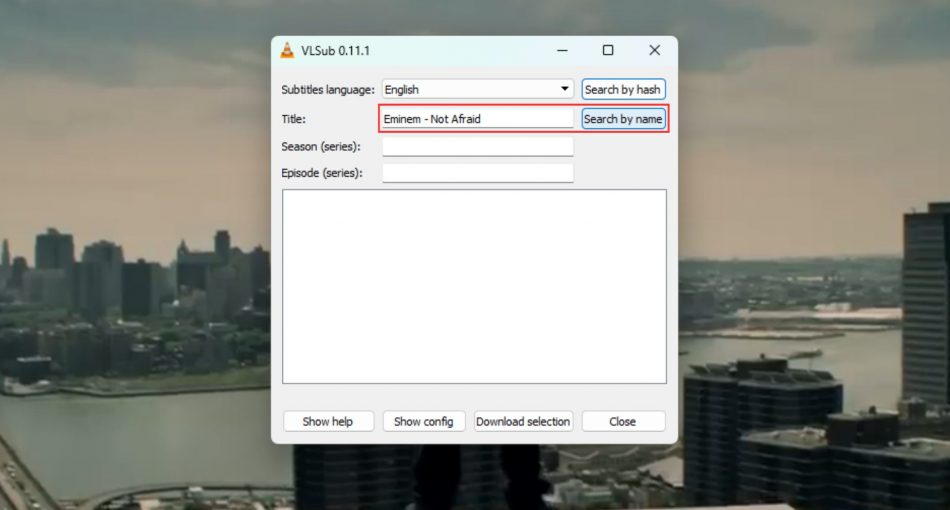The image size is (950, 510).
Task: Click the Episode (series) input field
Action: pyautogui.click(x=477, y=173)
